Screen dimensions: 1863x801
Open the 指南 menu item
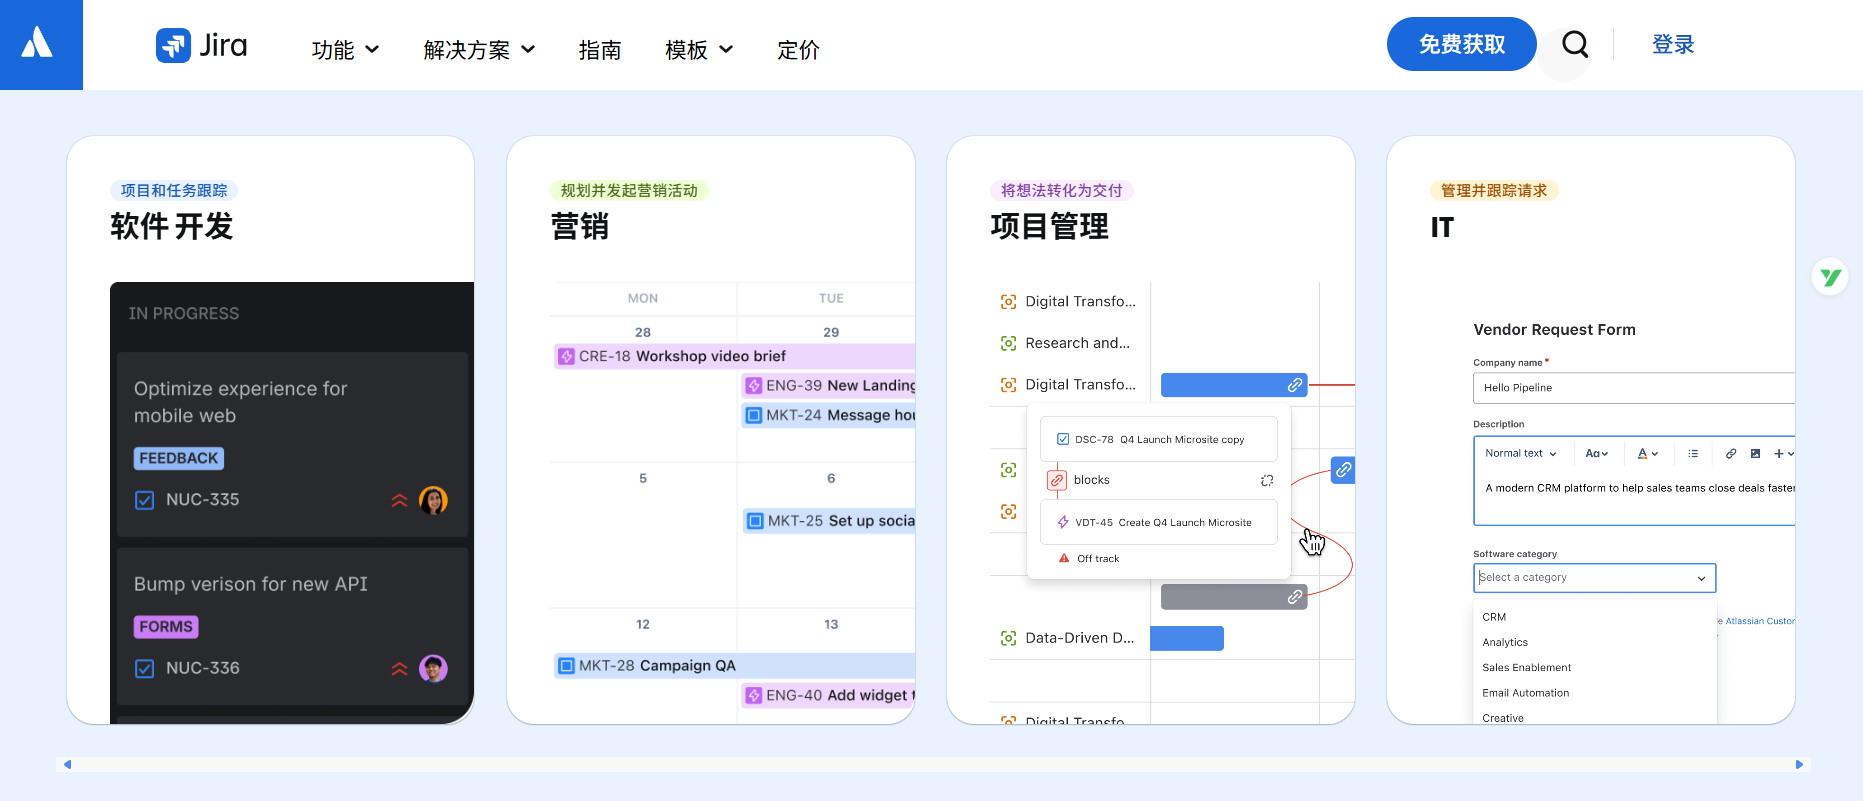coord(599,50)
